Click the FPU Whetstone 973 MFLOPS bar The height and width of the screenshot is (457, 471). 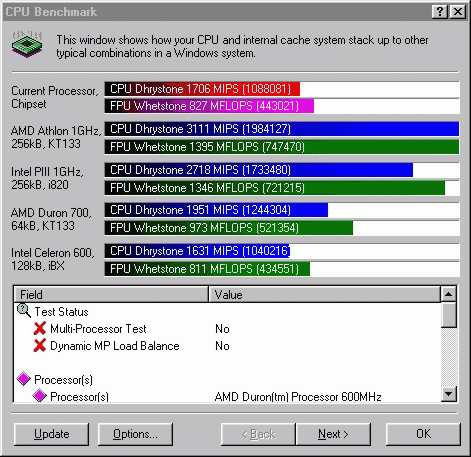[x=229, y=228]
